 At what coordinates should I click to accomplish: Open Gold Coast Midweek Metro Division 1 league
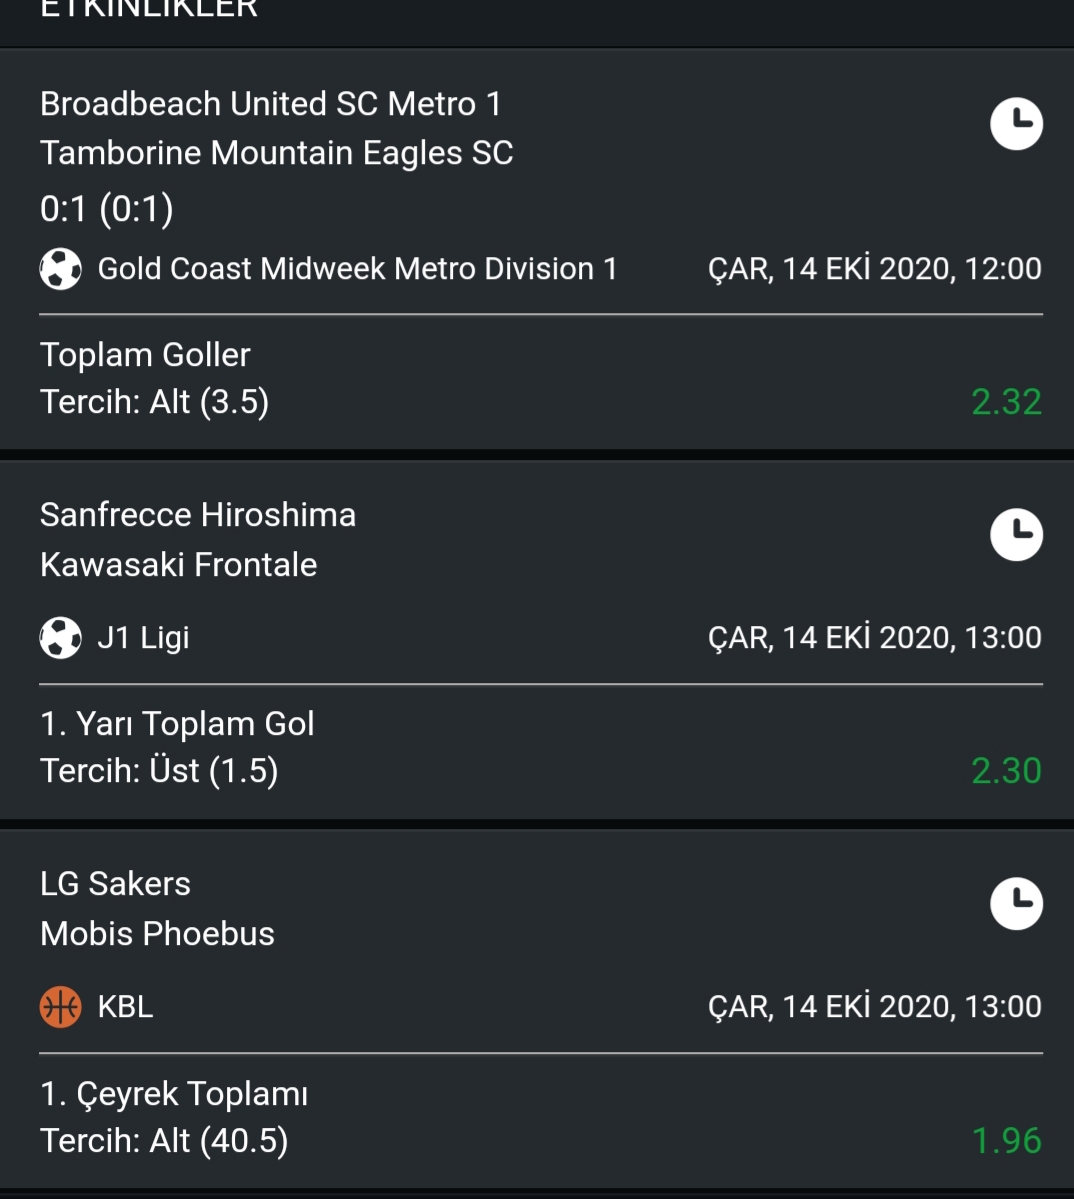pyautogui.click(x=357, y=269)
